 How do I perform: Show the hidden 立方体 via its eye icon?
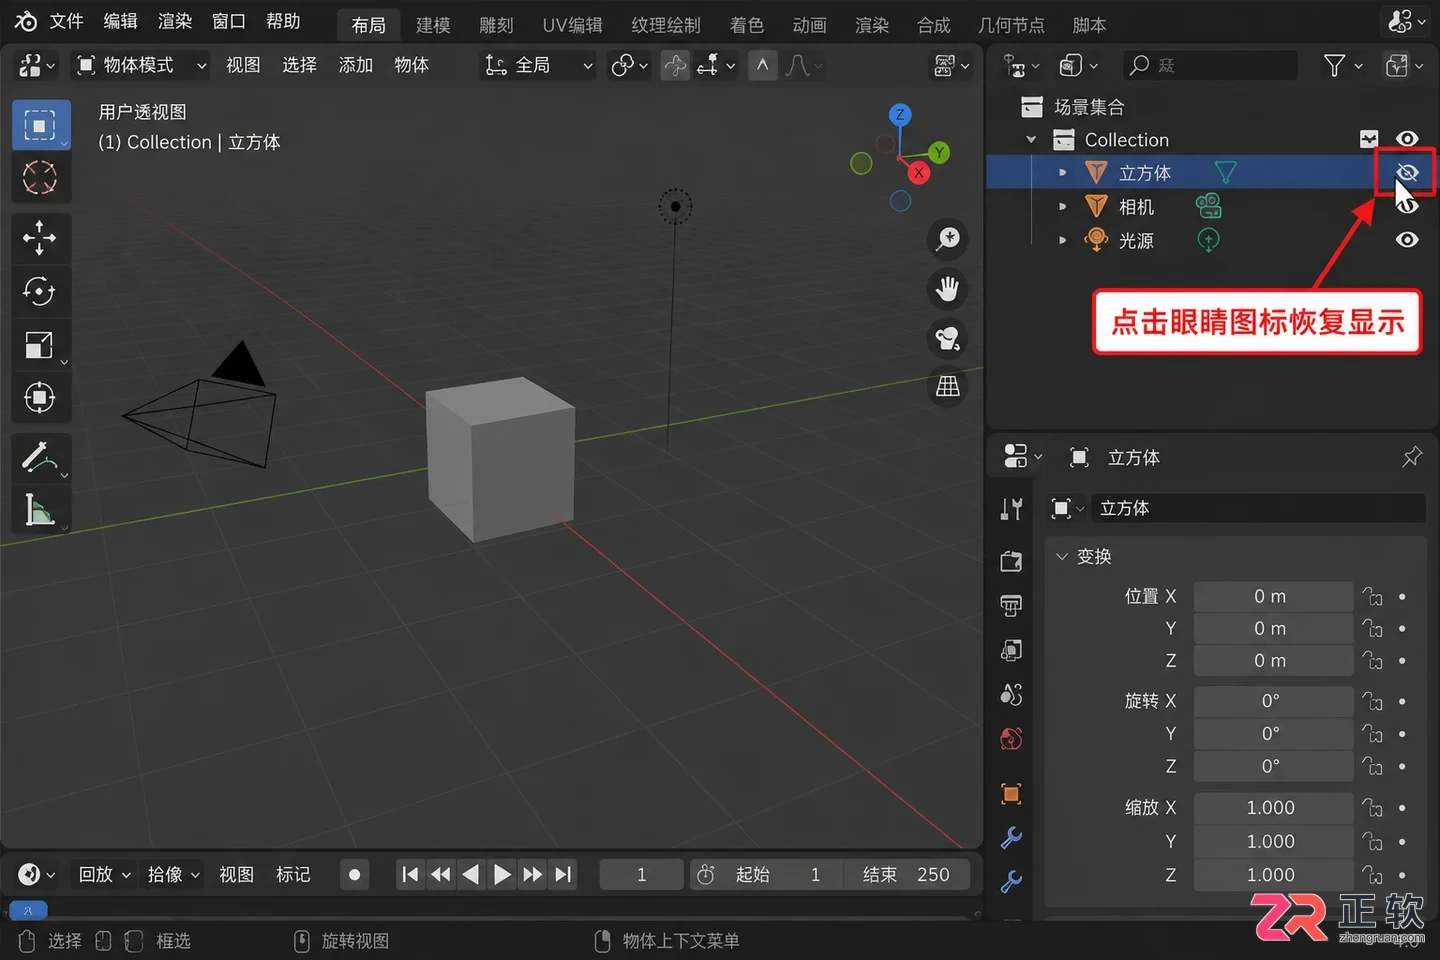pyautogui.click(x=1407, y=173)
